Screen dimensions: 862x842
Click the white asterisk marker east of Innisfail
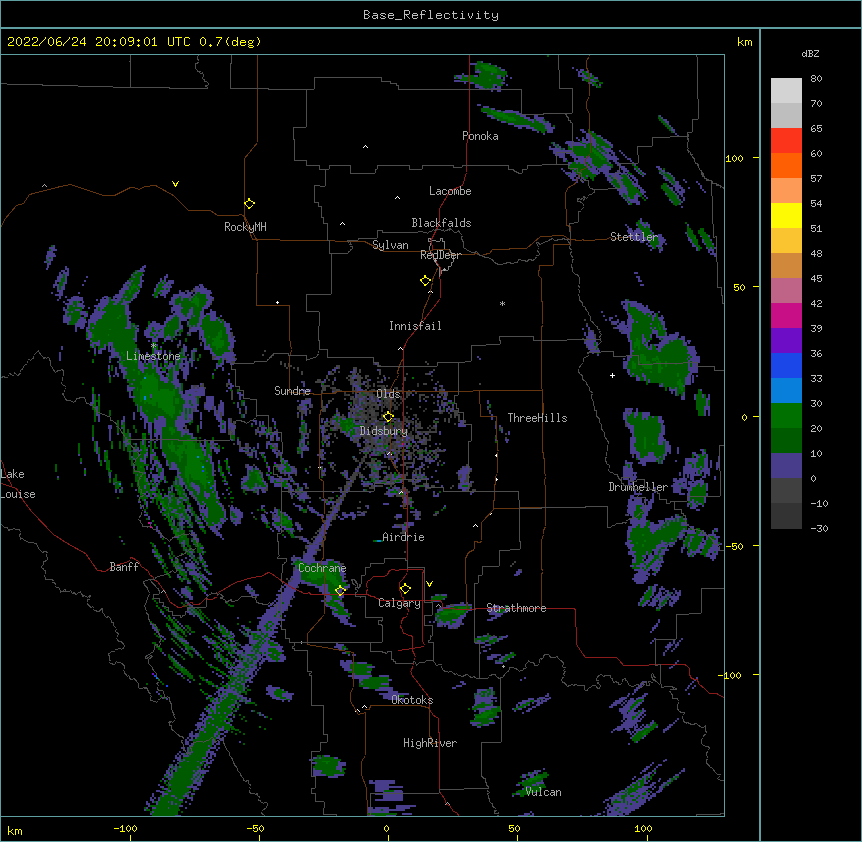click(502, 303)
